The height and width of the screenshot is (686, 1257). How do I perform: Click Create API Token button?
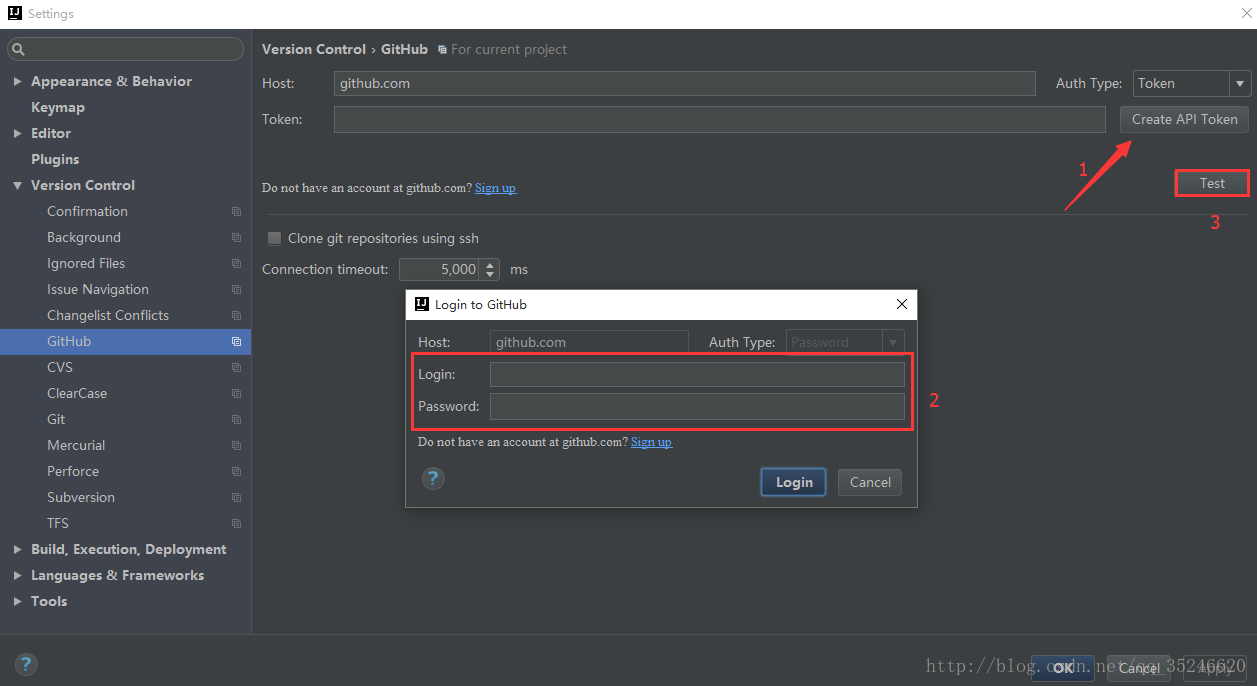click(x=1184, y=119)
